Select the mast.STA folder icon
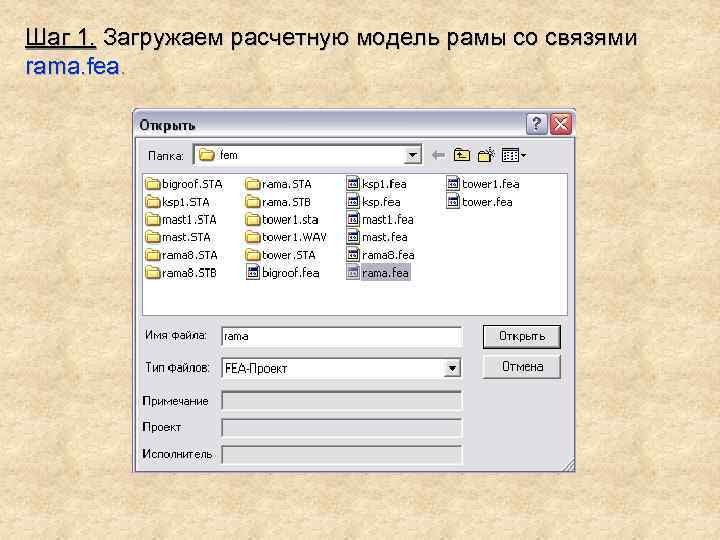The height and width of the screenshot is (540, 720). click(x=152, y=237)
